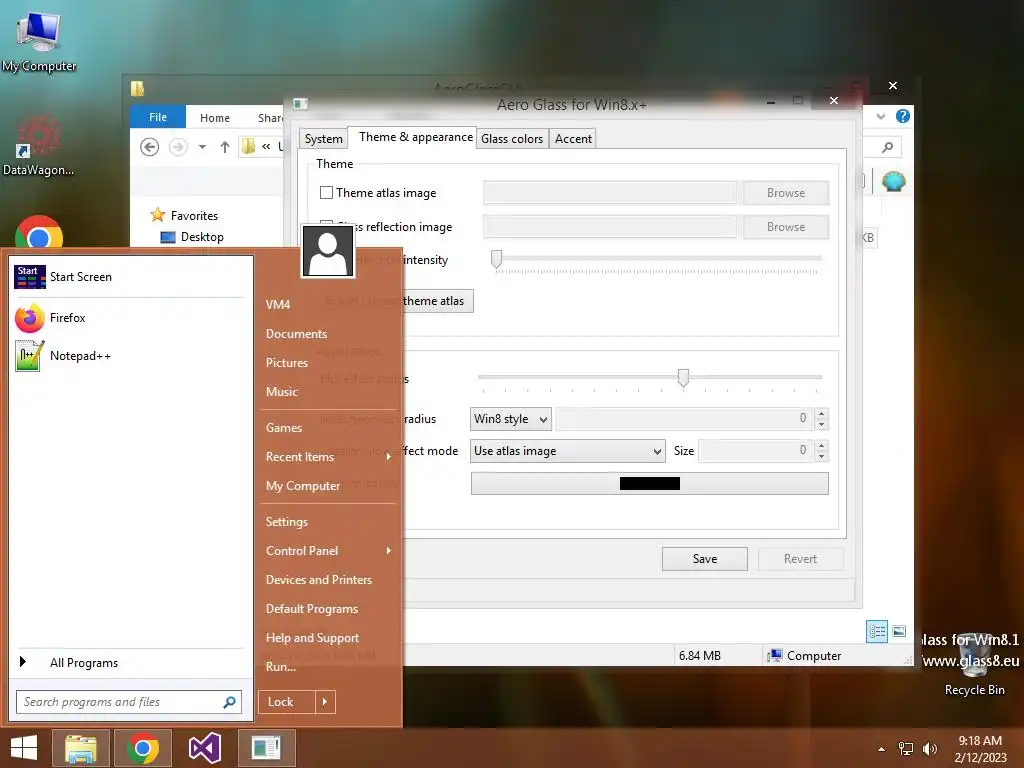Switch Explorer to details view
Image resolution: width=1024 pixels, height=768 pixels.
pyautogui.click(x=876, y=631)
